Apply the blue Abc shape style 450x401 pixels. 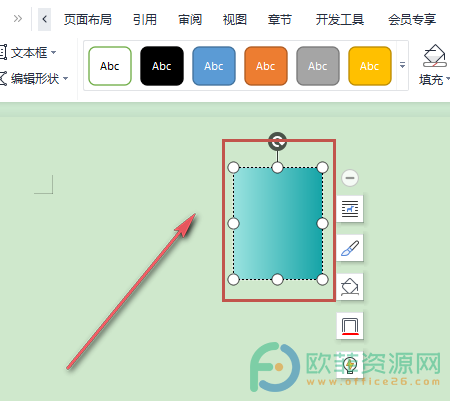pos(214,66)
